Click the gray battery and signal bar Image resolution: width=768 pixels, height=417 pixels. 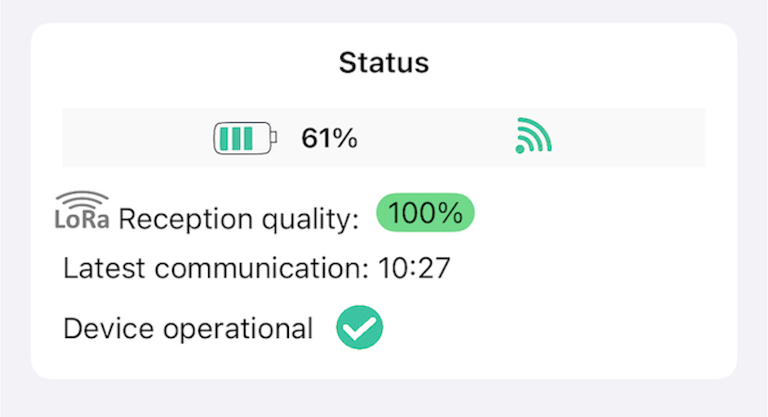coord(384,138)
